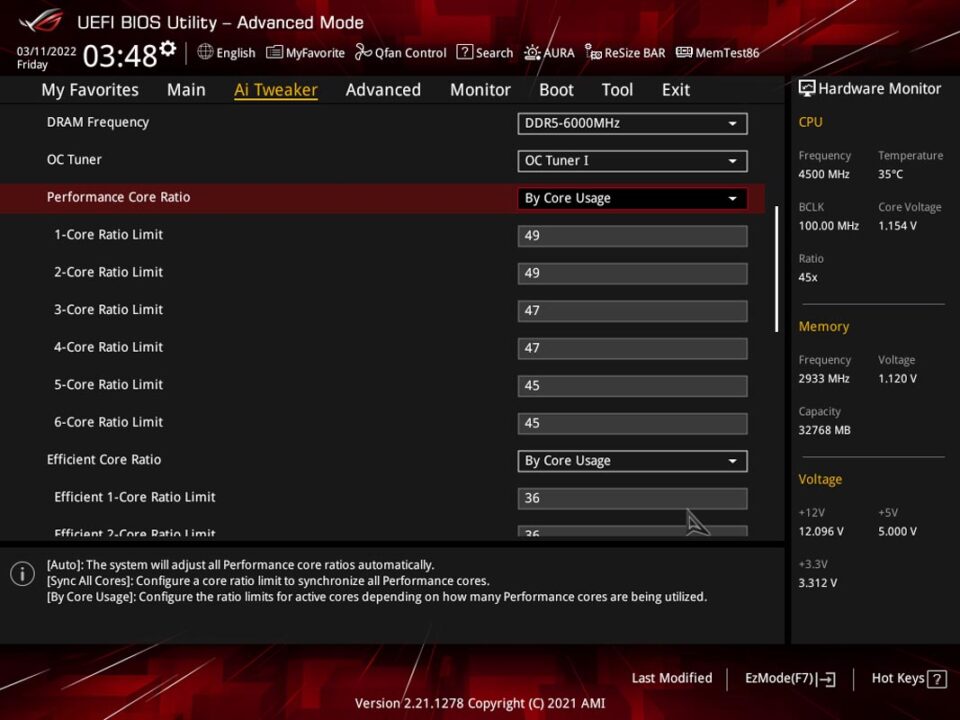
Task: Click BCLK value 100.00 MHz
Action: [x=828, y=226]
